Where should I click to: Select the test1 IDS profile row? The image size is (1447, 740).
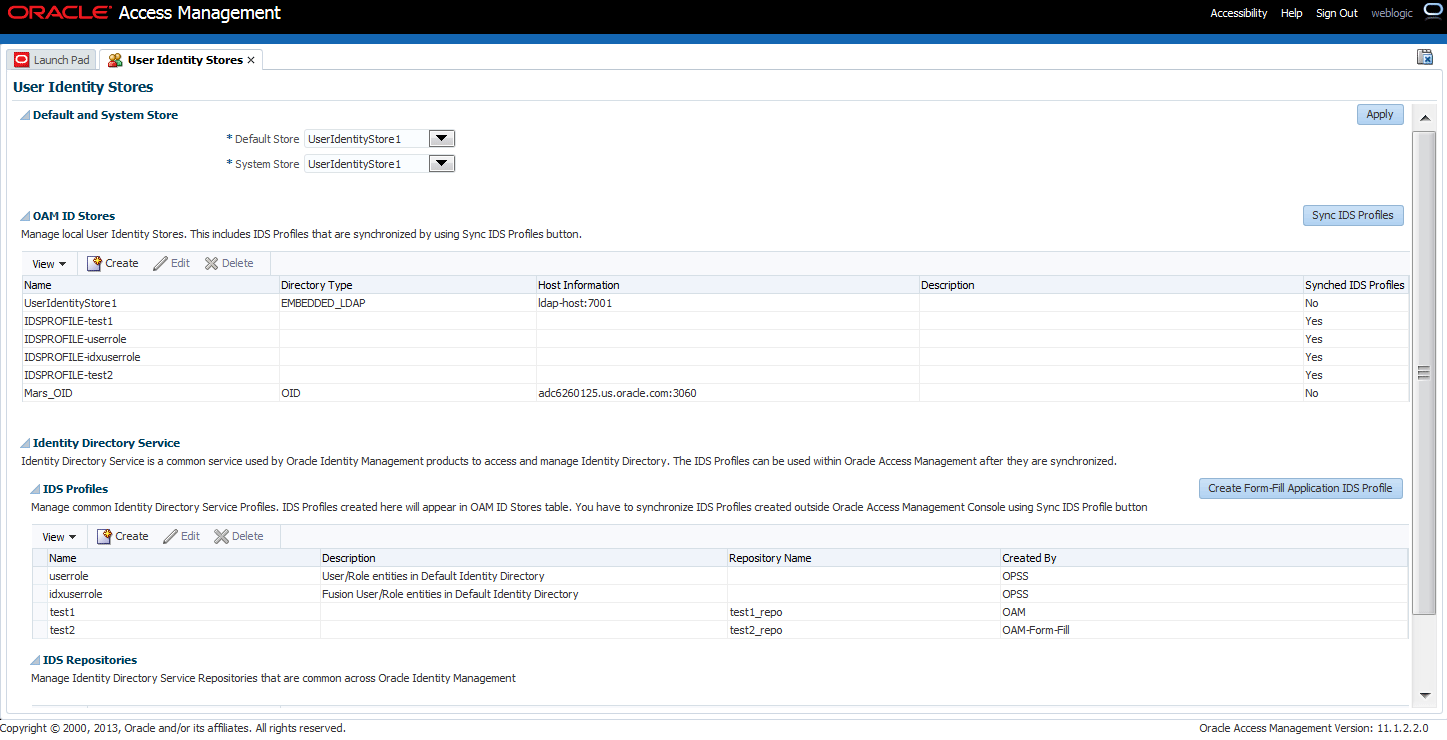720,612
